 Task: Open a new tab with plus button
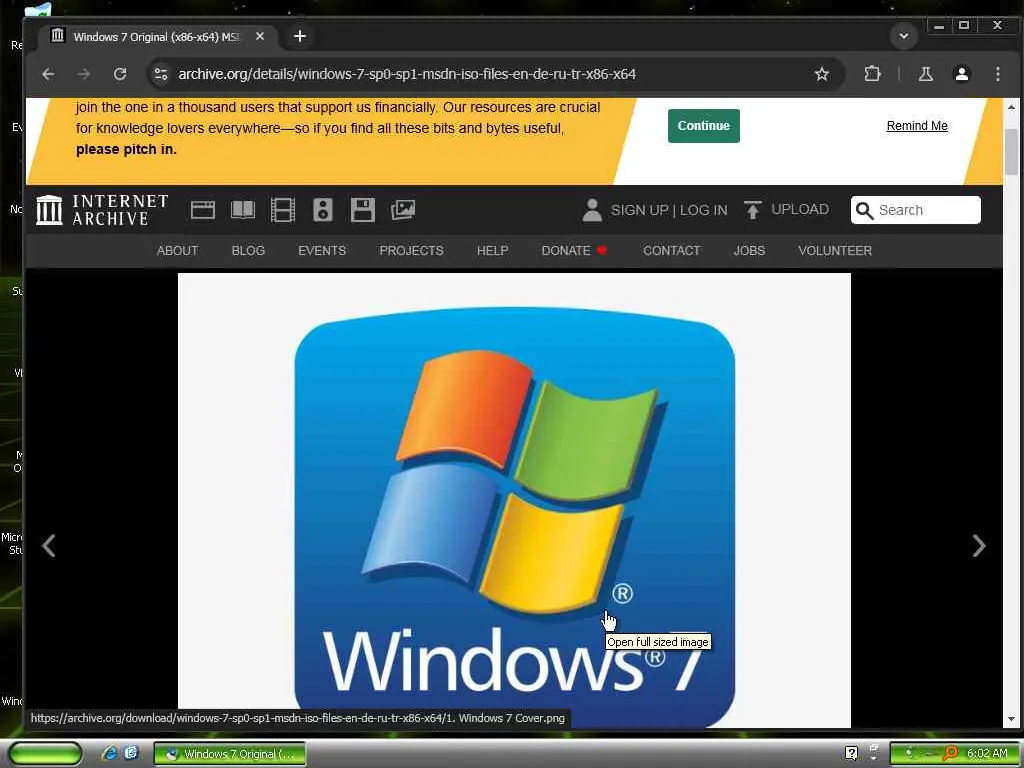click(300, 37)
